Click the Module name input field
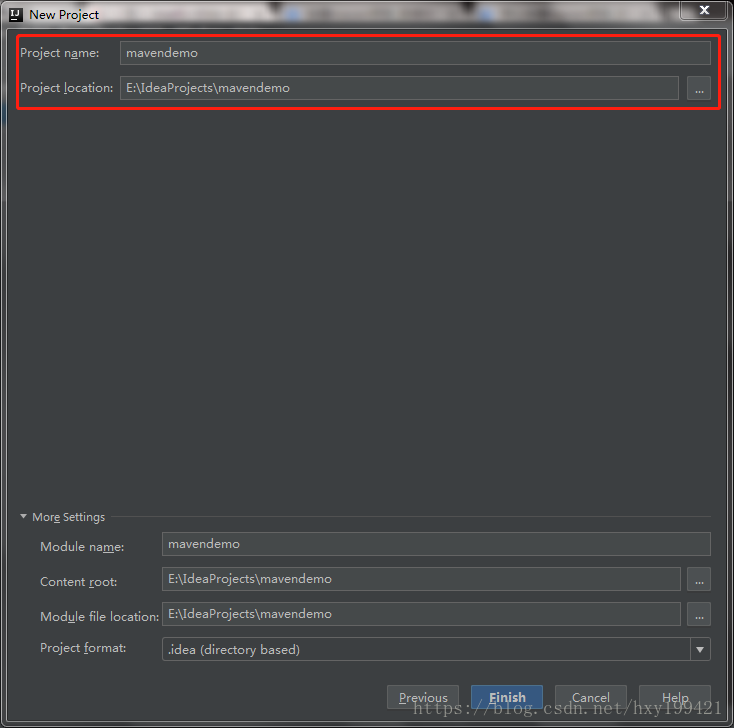Image resolution: width=734 pixels, height=728 pixels. 436,544
